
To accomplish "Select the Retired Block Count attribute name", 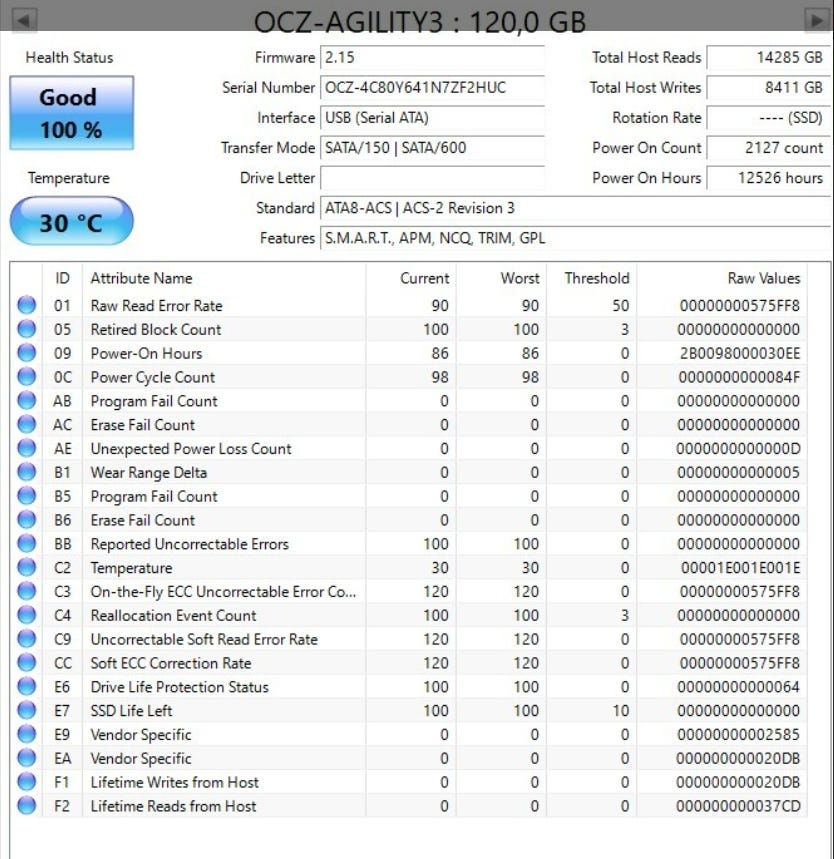I will point(156,329).
